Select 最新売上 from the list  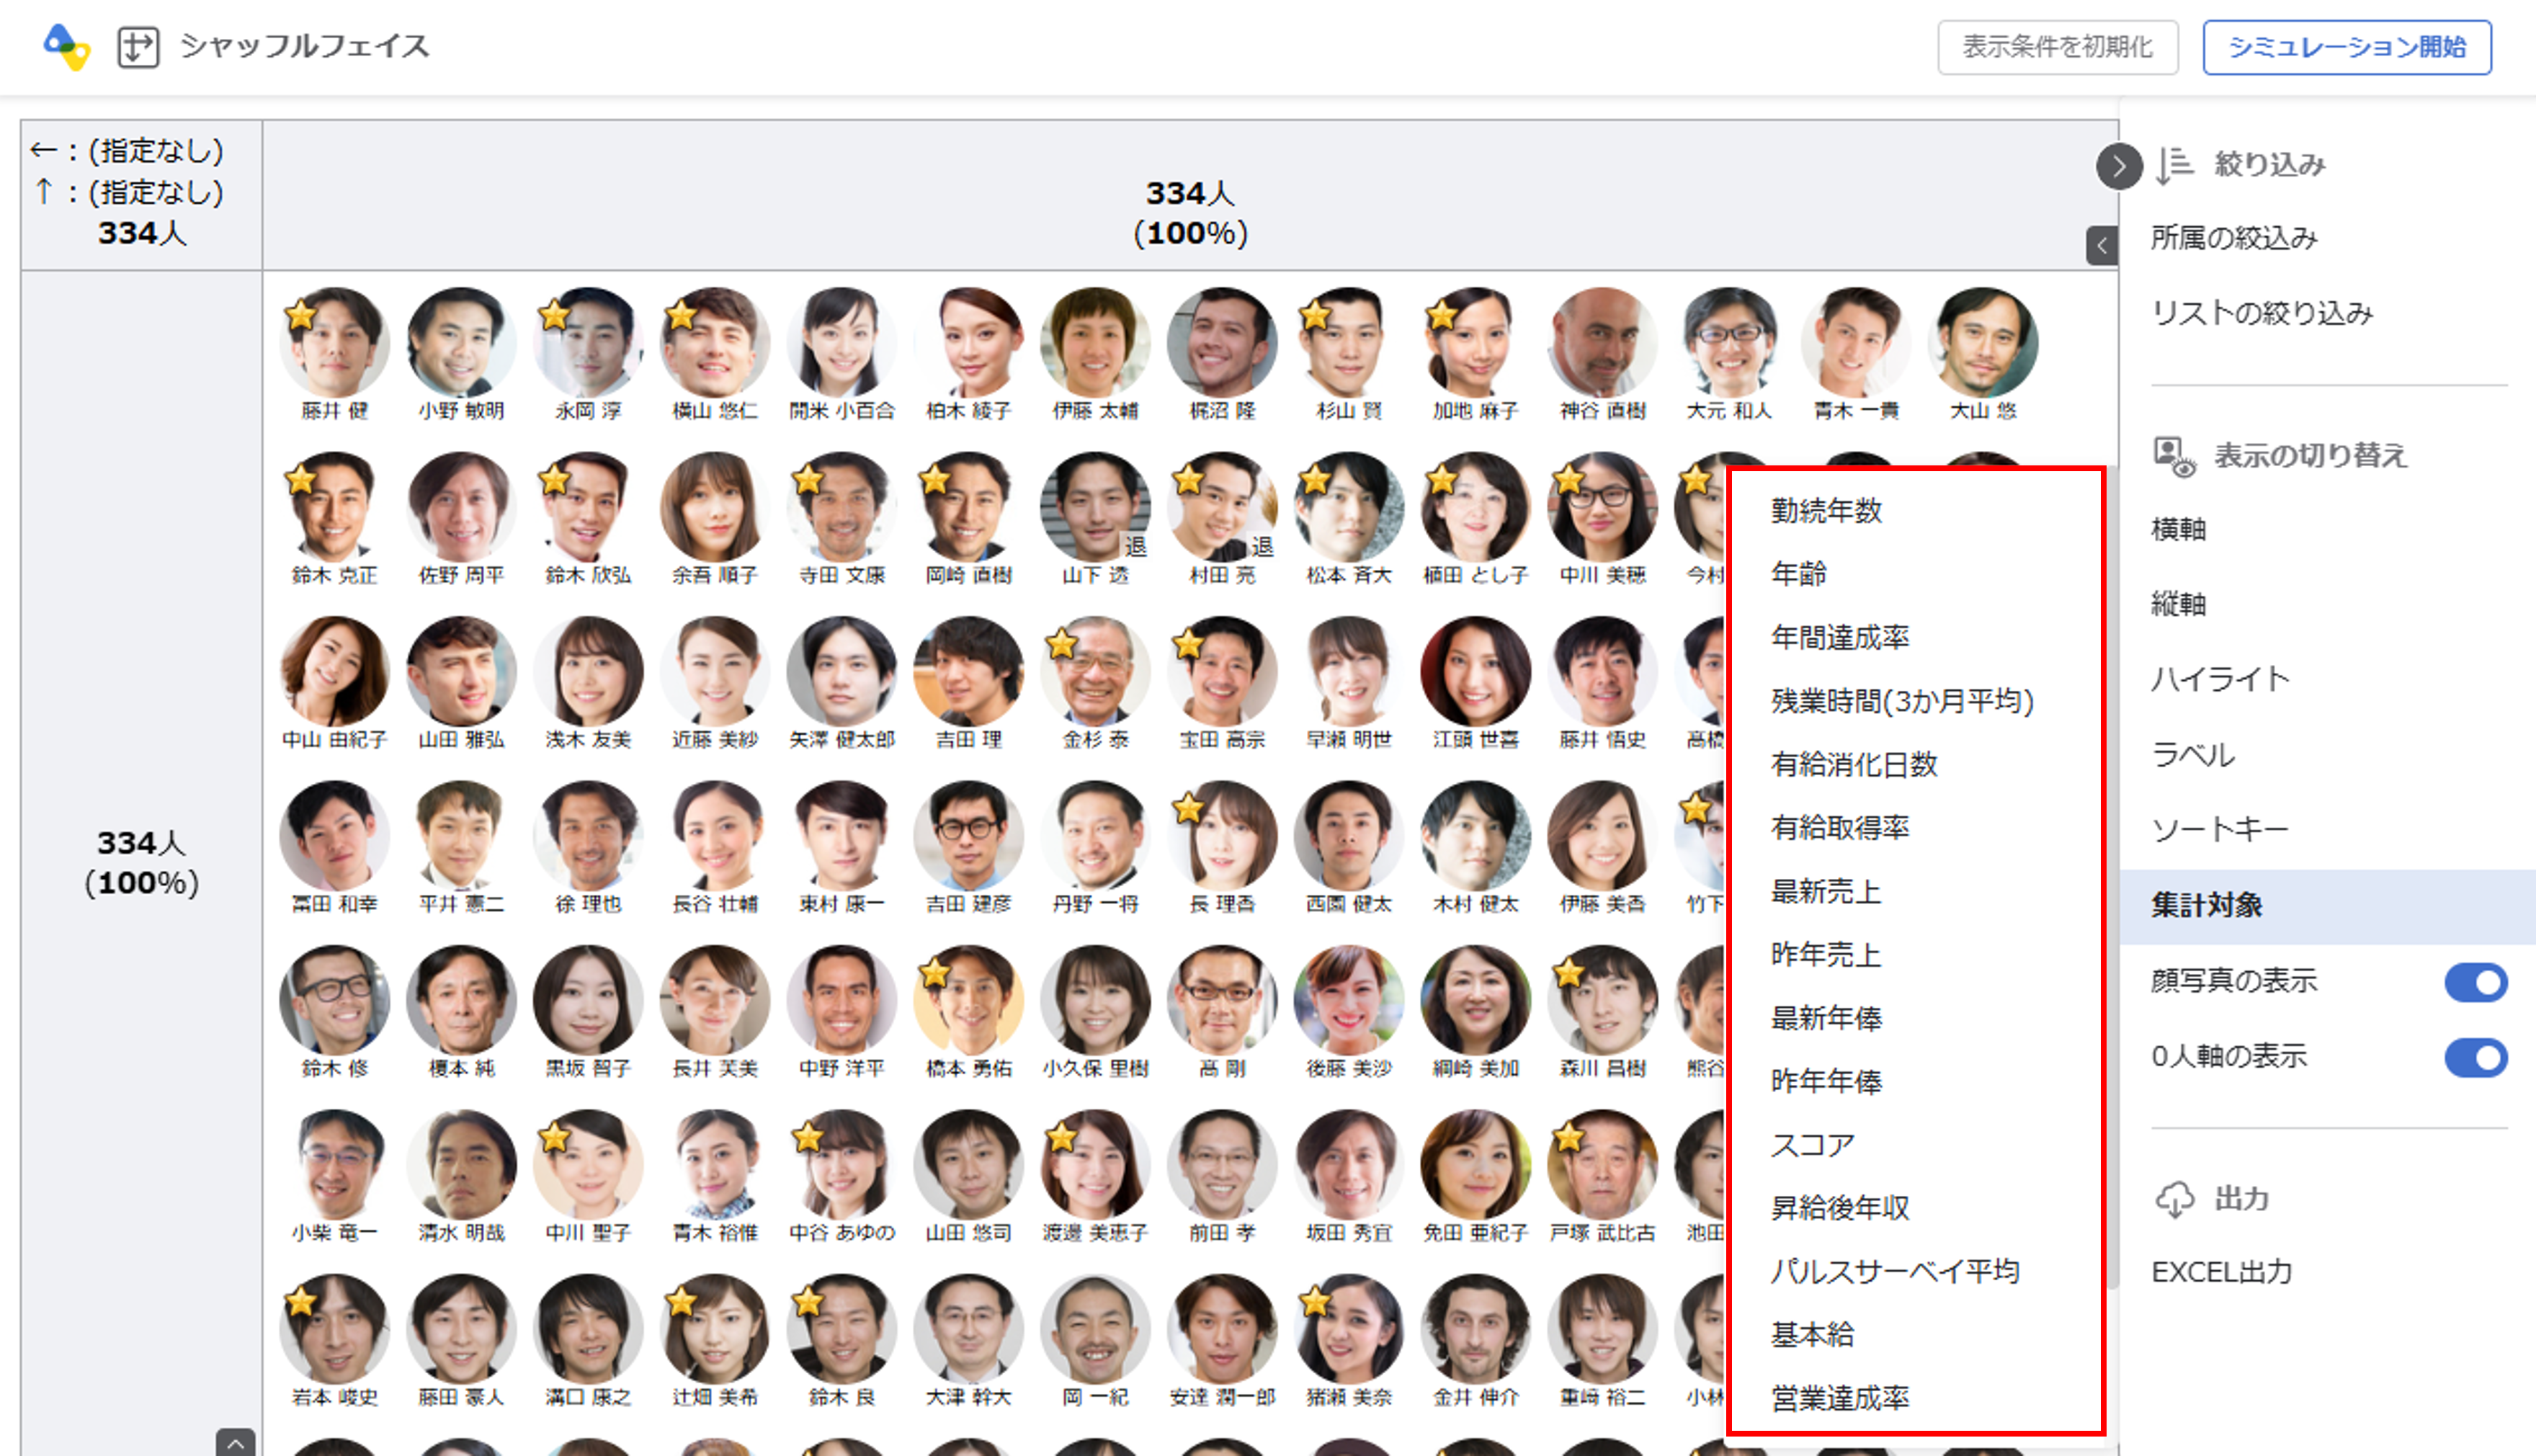tap(1826, 891)
